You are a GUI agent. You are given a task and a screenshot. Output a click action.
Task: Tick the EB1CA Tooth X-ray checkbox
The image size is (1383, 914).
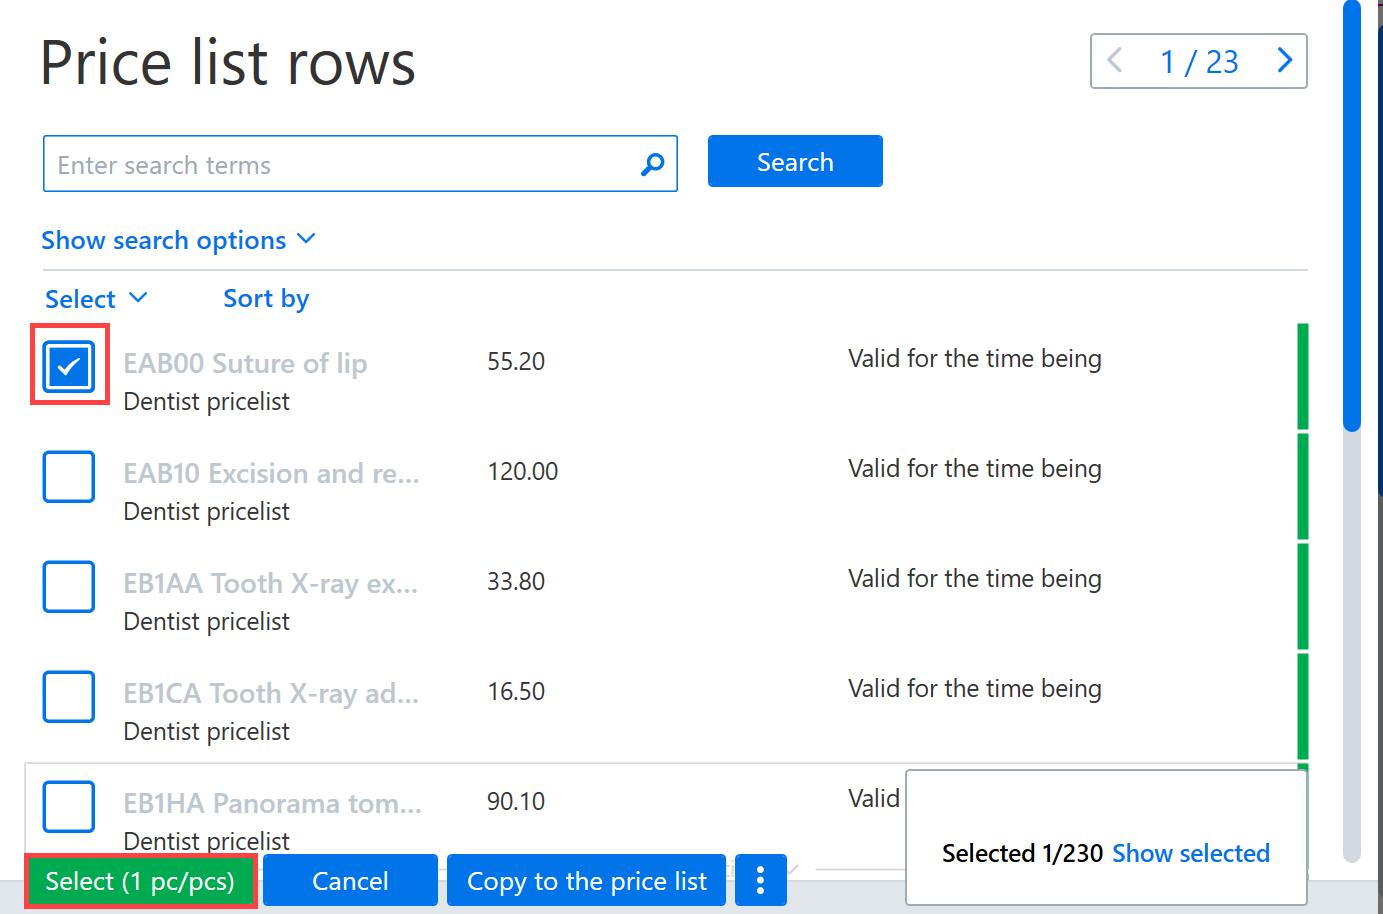pos(69,696)
